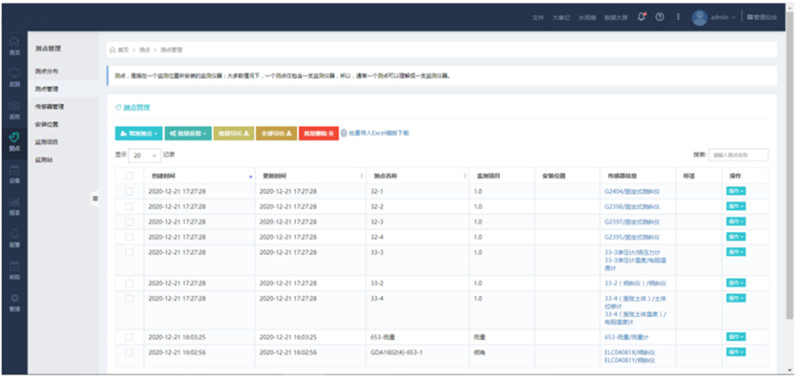Image resolution: width=800 pixels, height=379 pixels.
Task: Open the 操作 dropdown for row 32-2
Action: [x=736, y=207]
